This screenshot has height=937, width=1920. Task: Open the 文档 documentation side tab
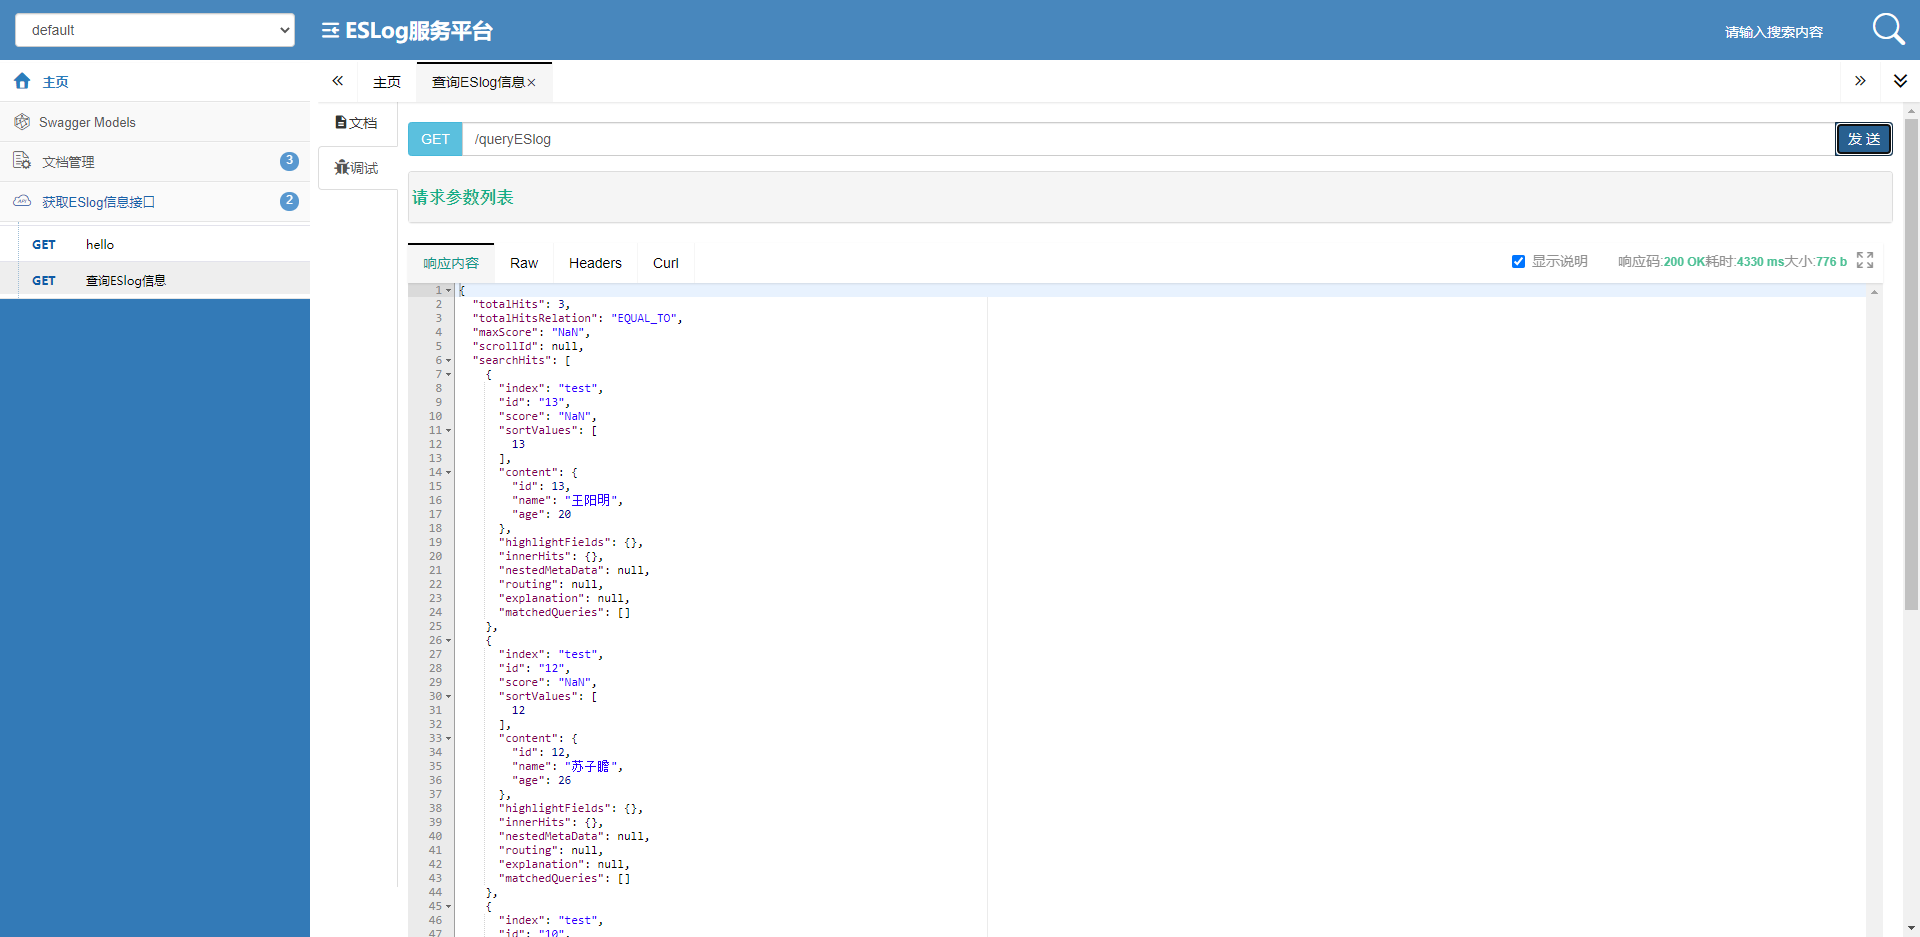click(x=357, y=122)
